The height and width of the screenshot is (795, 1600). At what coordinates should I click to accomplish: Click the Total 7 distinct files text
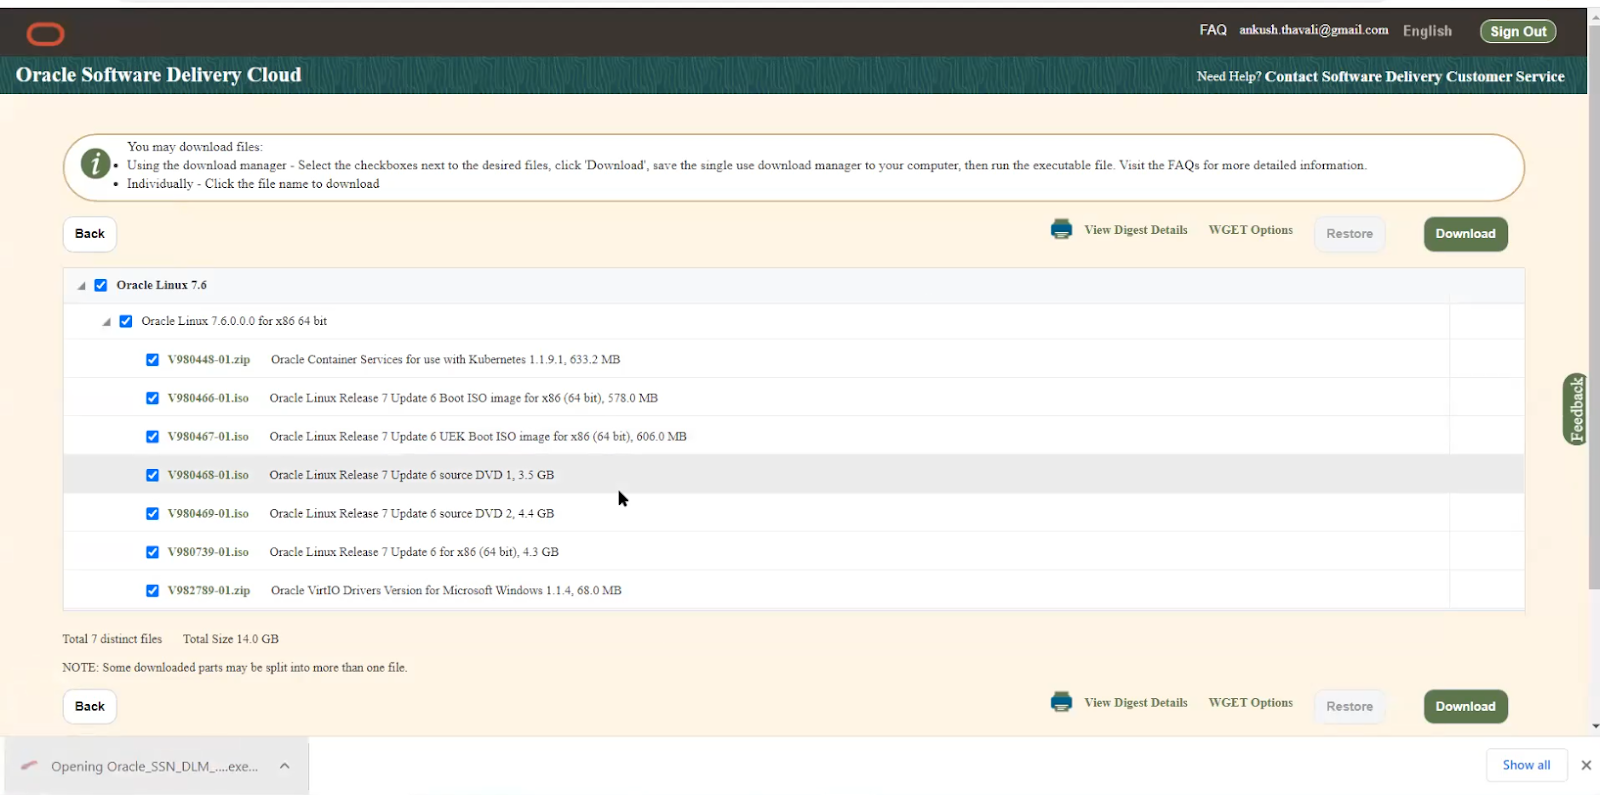(x=112, y=639)
